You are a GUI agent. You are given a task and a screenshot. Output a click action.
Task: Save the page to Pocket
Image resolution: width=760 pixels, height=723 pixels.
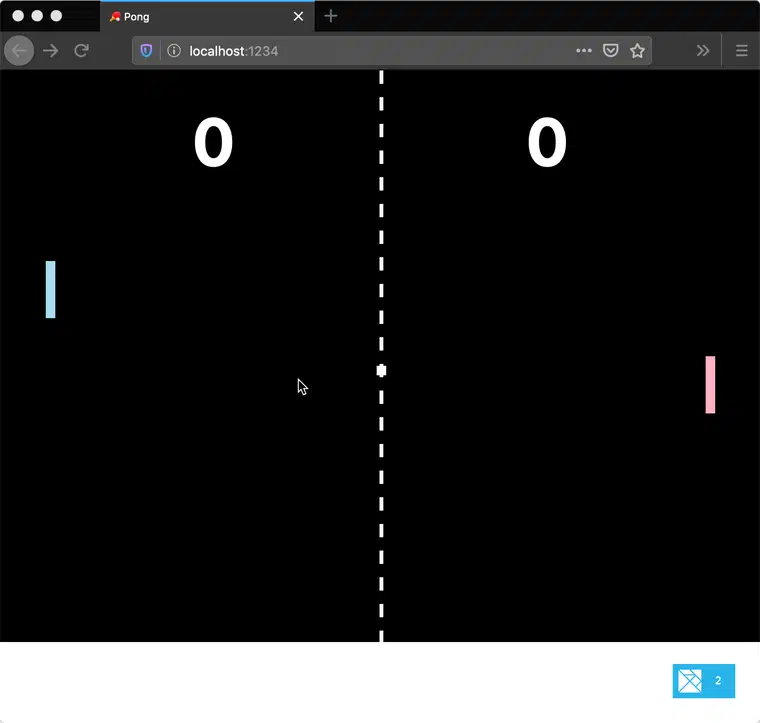tap(611, 51)
